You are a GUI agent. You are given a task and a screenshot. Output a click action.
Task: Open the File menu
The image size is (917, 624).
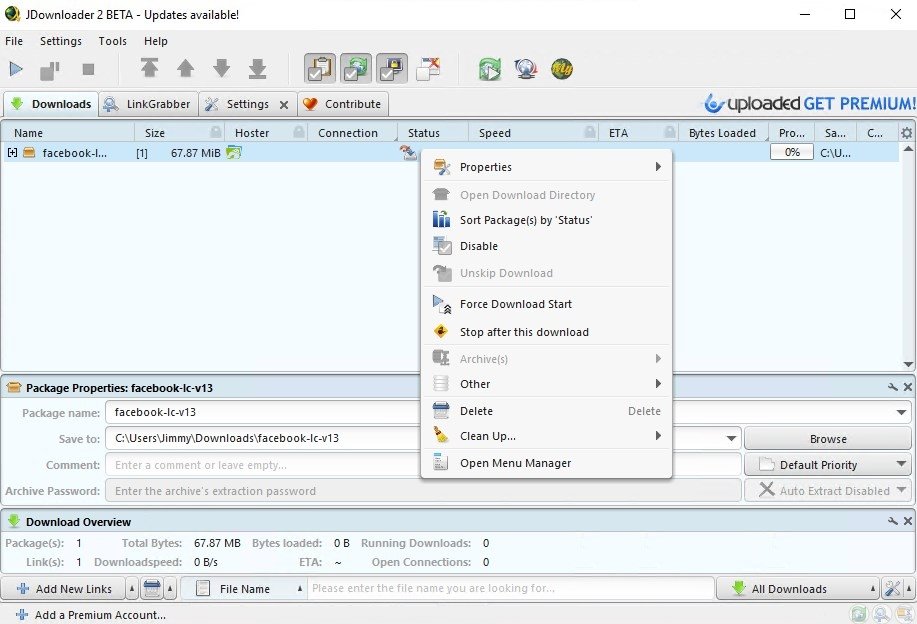click(x=14, y=41)
